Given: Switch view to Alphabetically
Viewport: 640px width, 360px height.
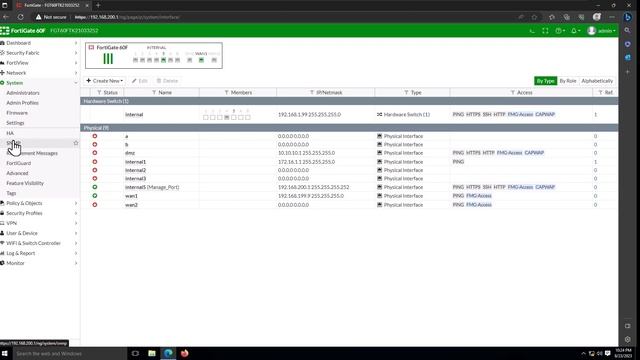Looking at the screenshot, I should click(x=597, y=81).
